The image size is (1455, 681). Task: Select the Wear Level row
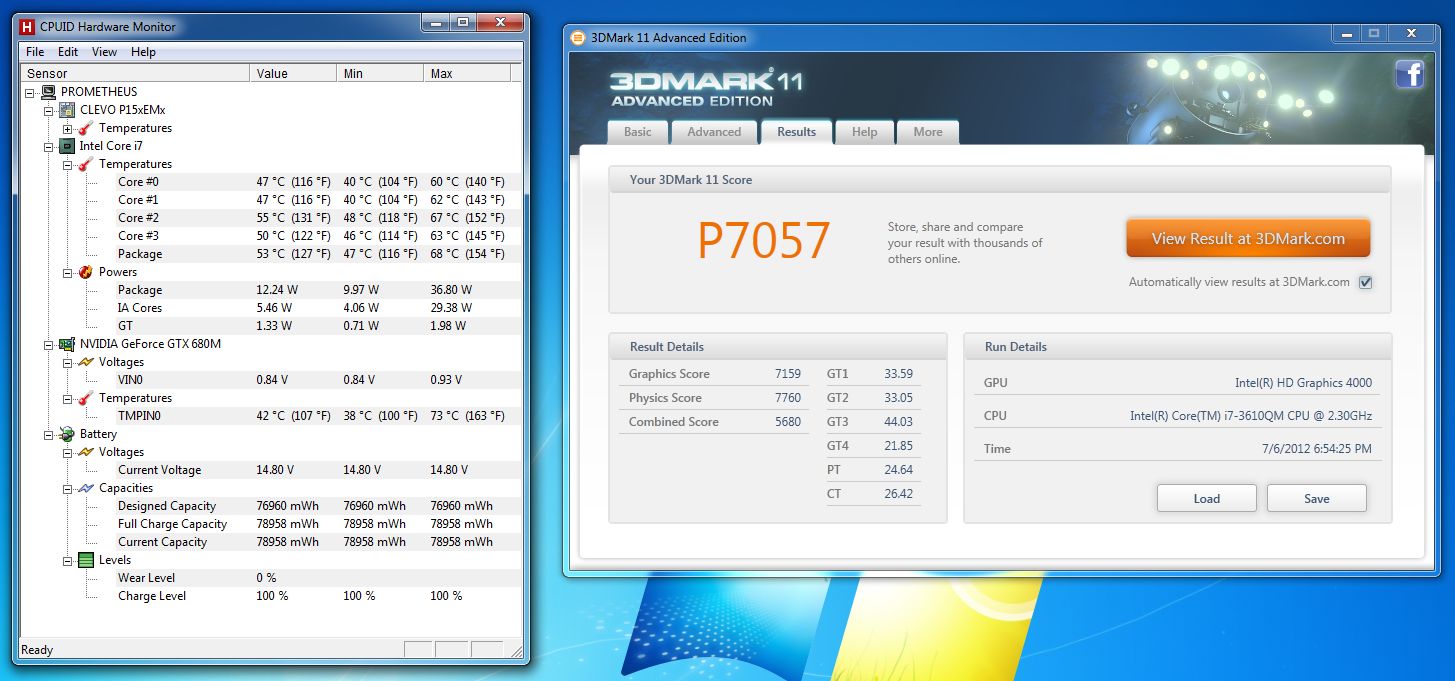point(271,578)
